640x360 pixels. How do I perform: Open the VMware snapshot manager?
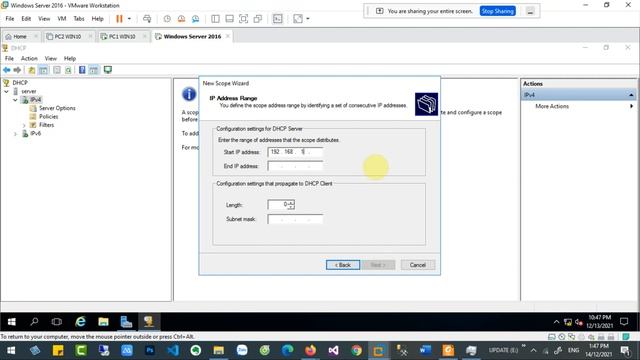(196, 19)
